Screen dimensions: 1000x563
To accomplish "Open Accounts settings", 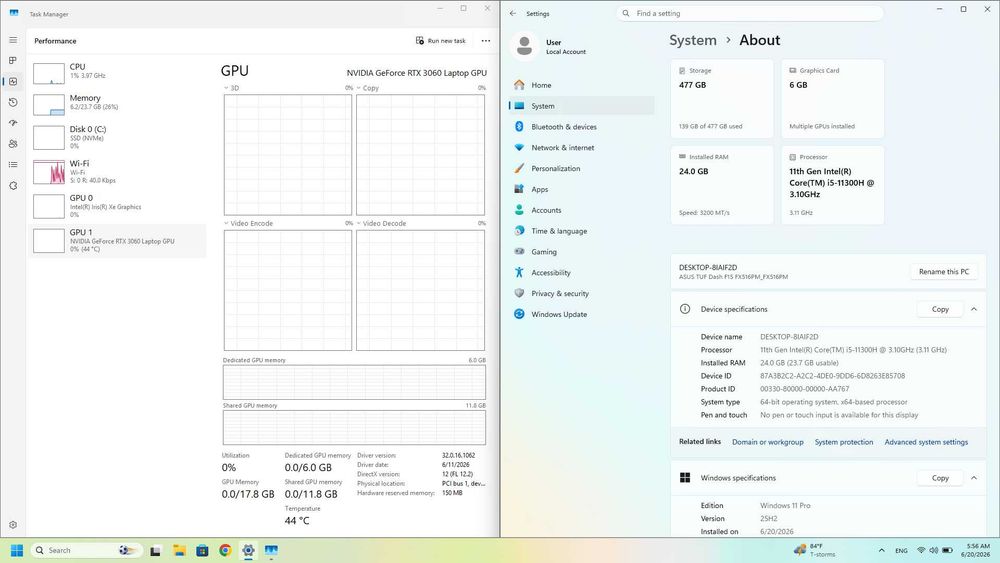I will (x=582, y=210).
